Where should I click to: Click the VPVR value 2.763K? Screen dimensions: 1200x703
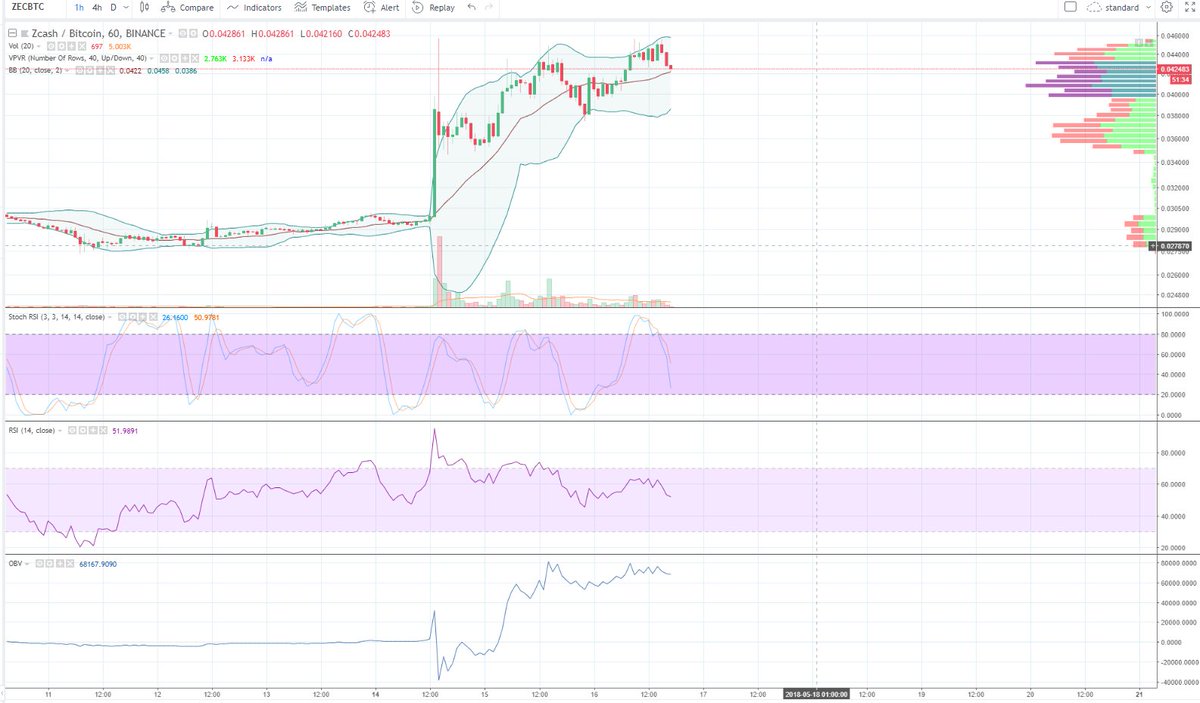[215, 58]
